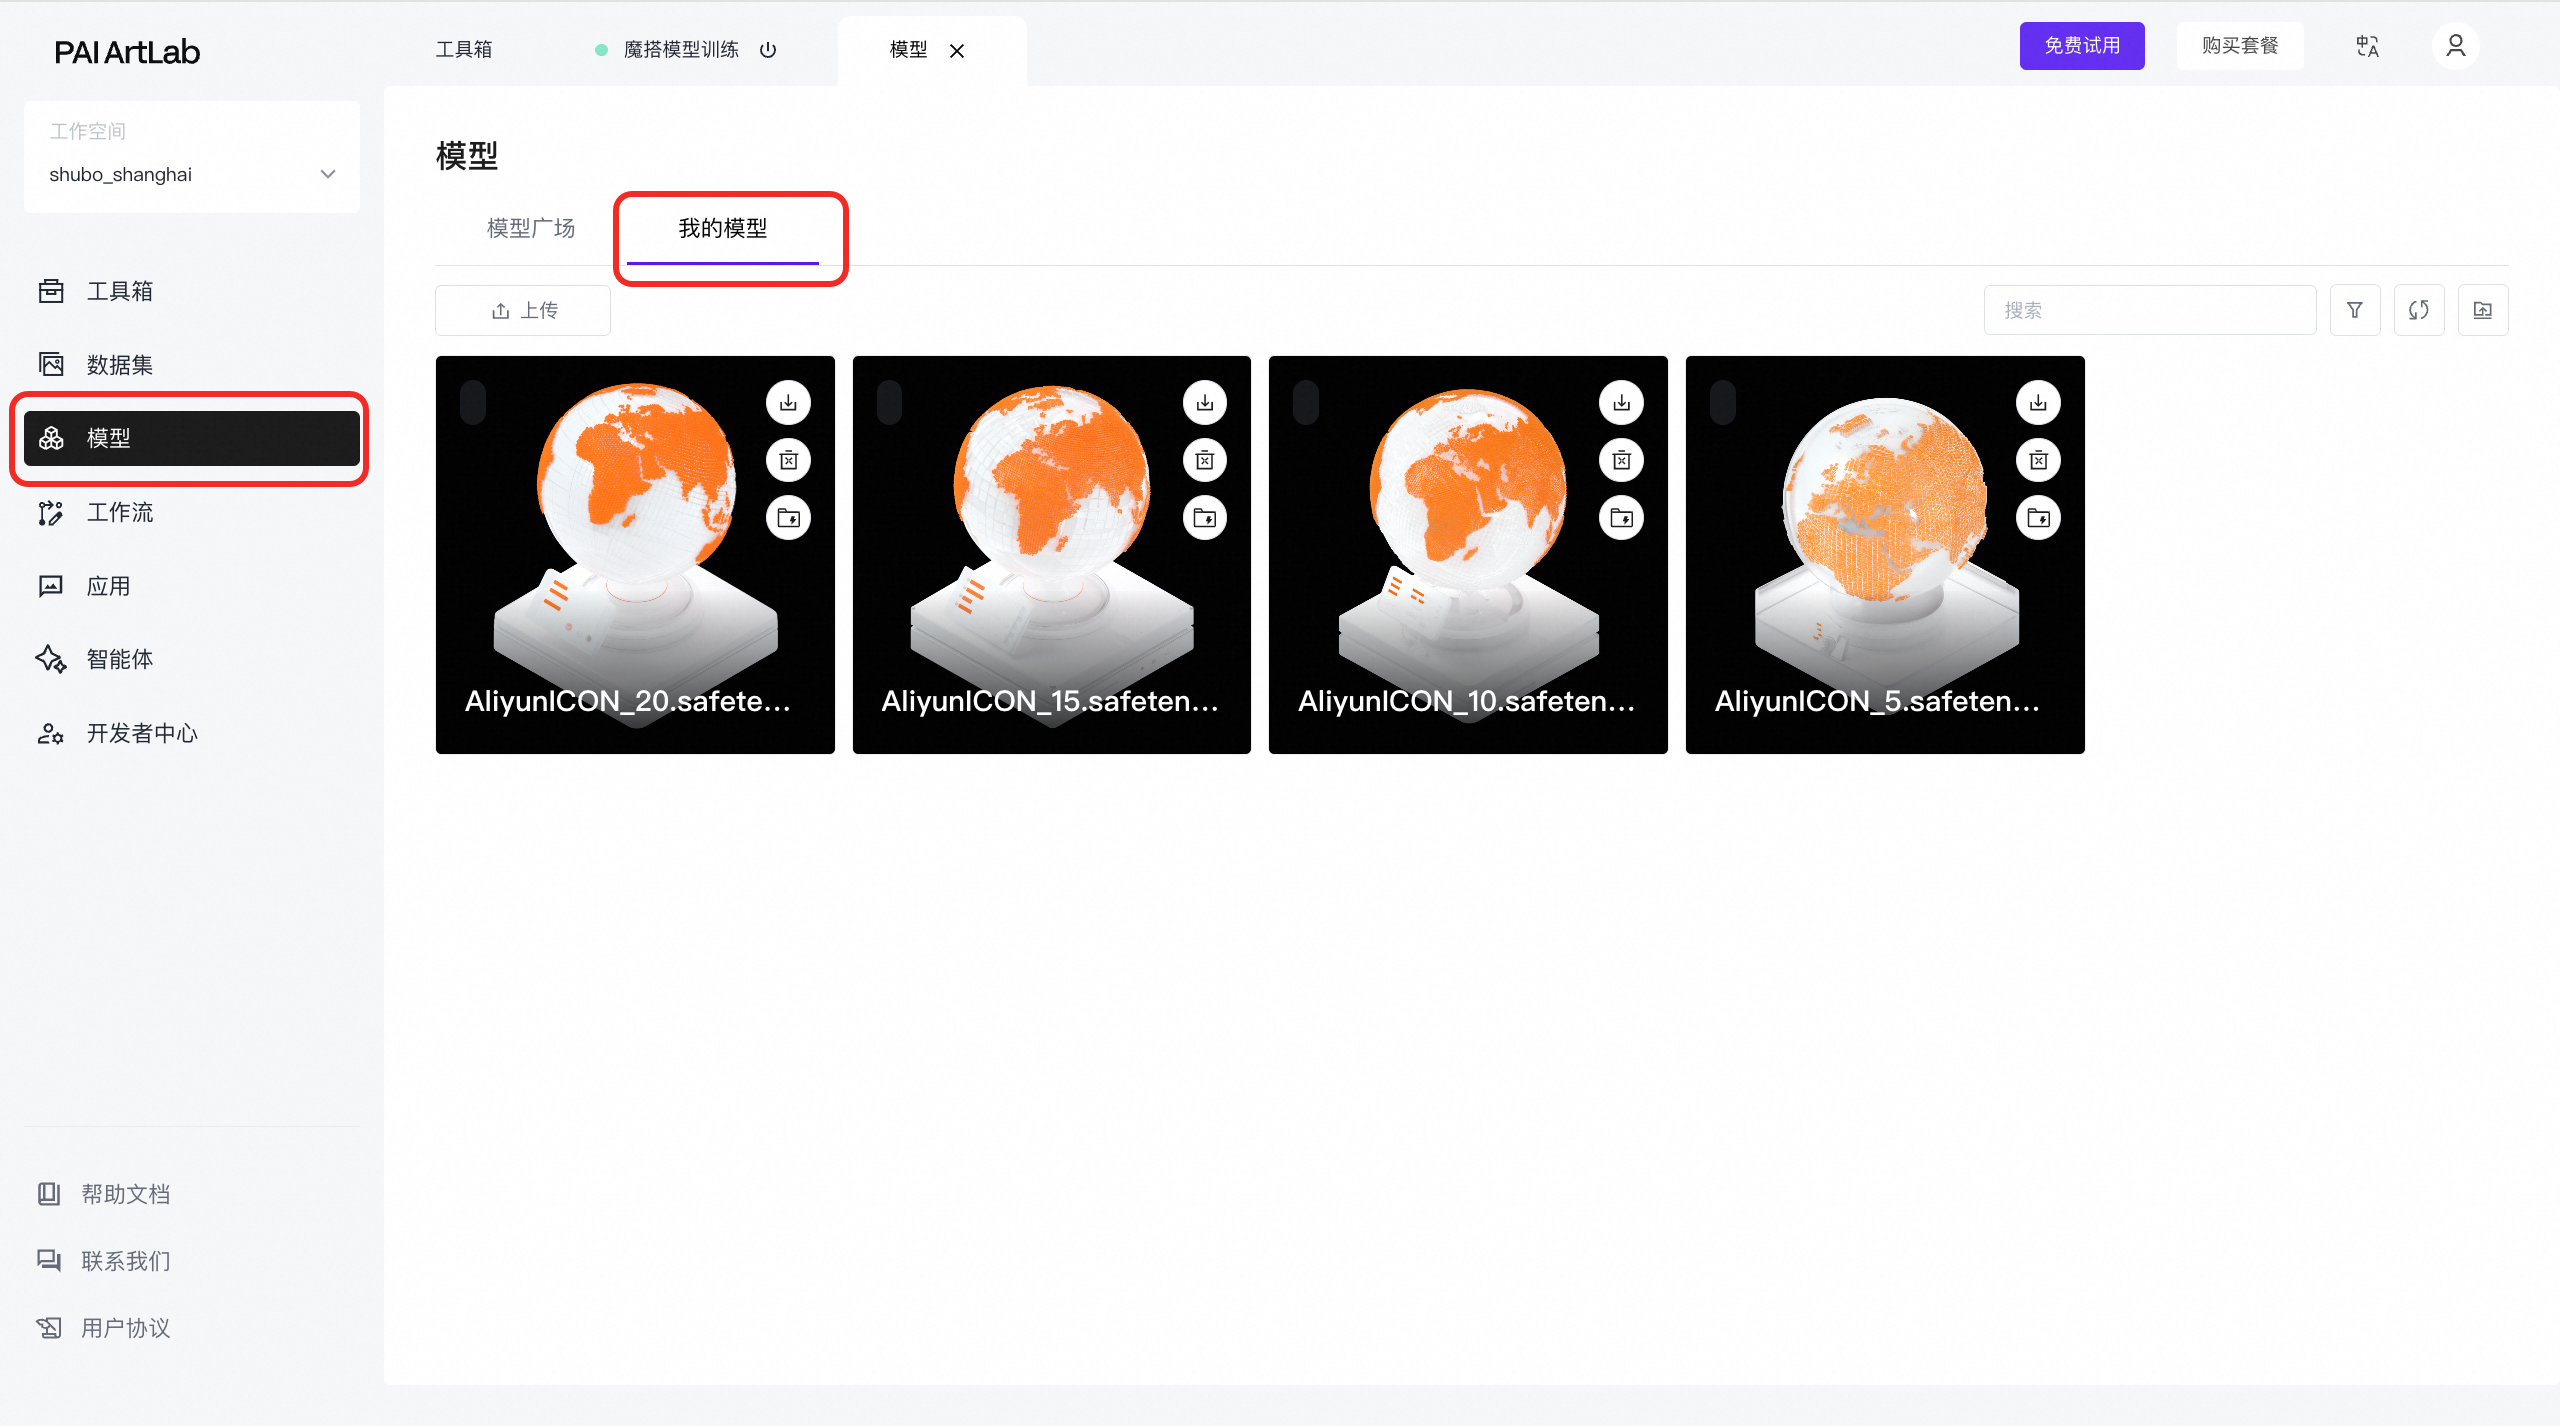Screen dimensions: 2560x1426
Task: Move AliyunICON_10 model to folder
Action: click(1621, 518)
